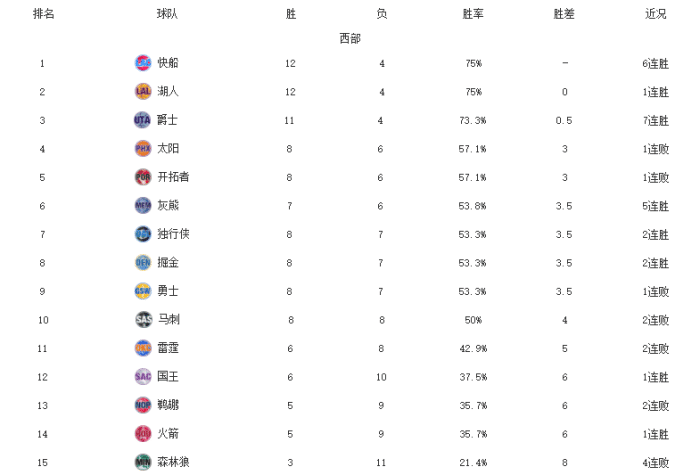Click the 近况 column header
Image resolution: width=700 pixels, height=475 pixels.
point(656,14)
